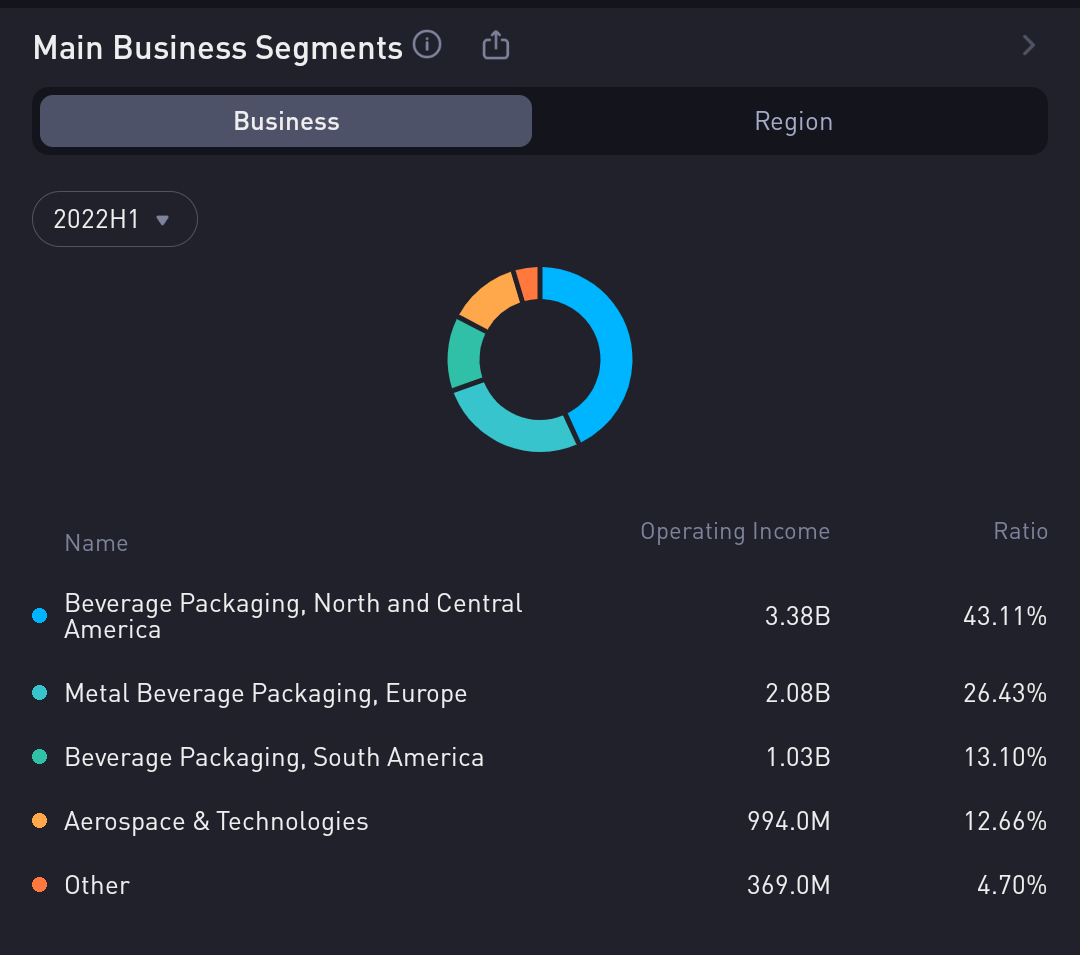Click the blue legend dot for North and Central America

coord(40,616)
